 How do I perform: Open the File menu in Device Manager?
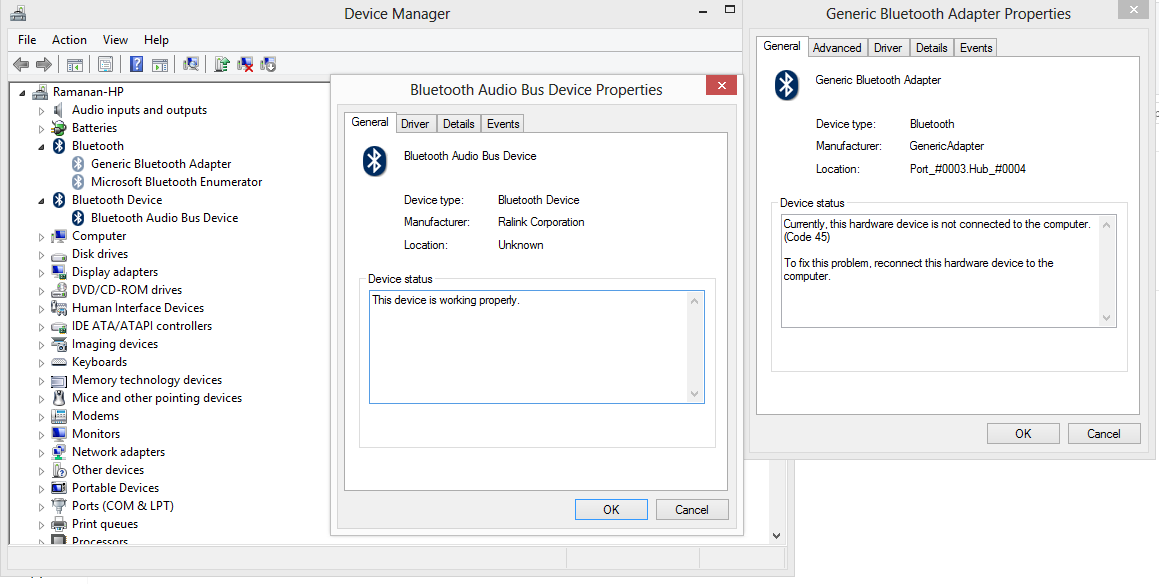(27, 40)
